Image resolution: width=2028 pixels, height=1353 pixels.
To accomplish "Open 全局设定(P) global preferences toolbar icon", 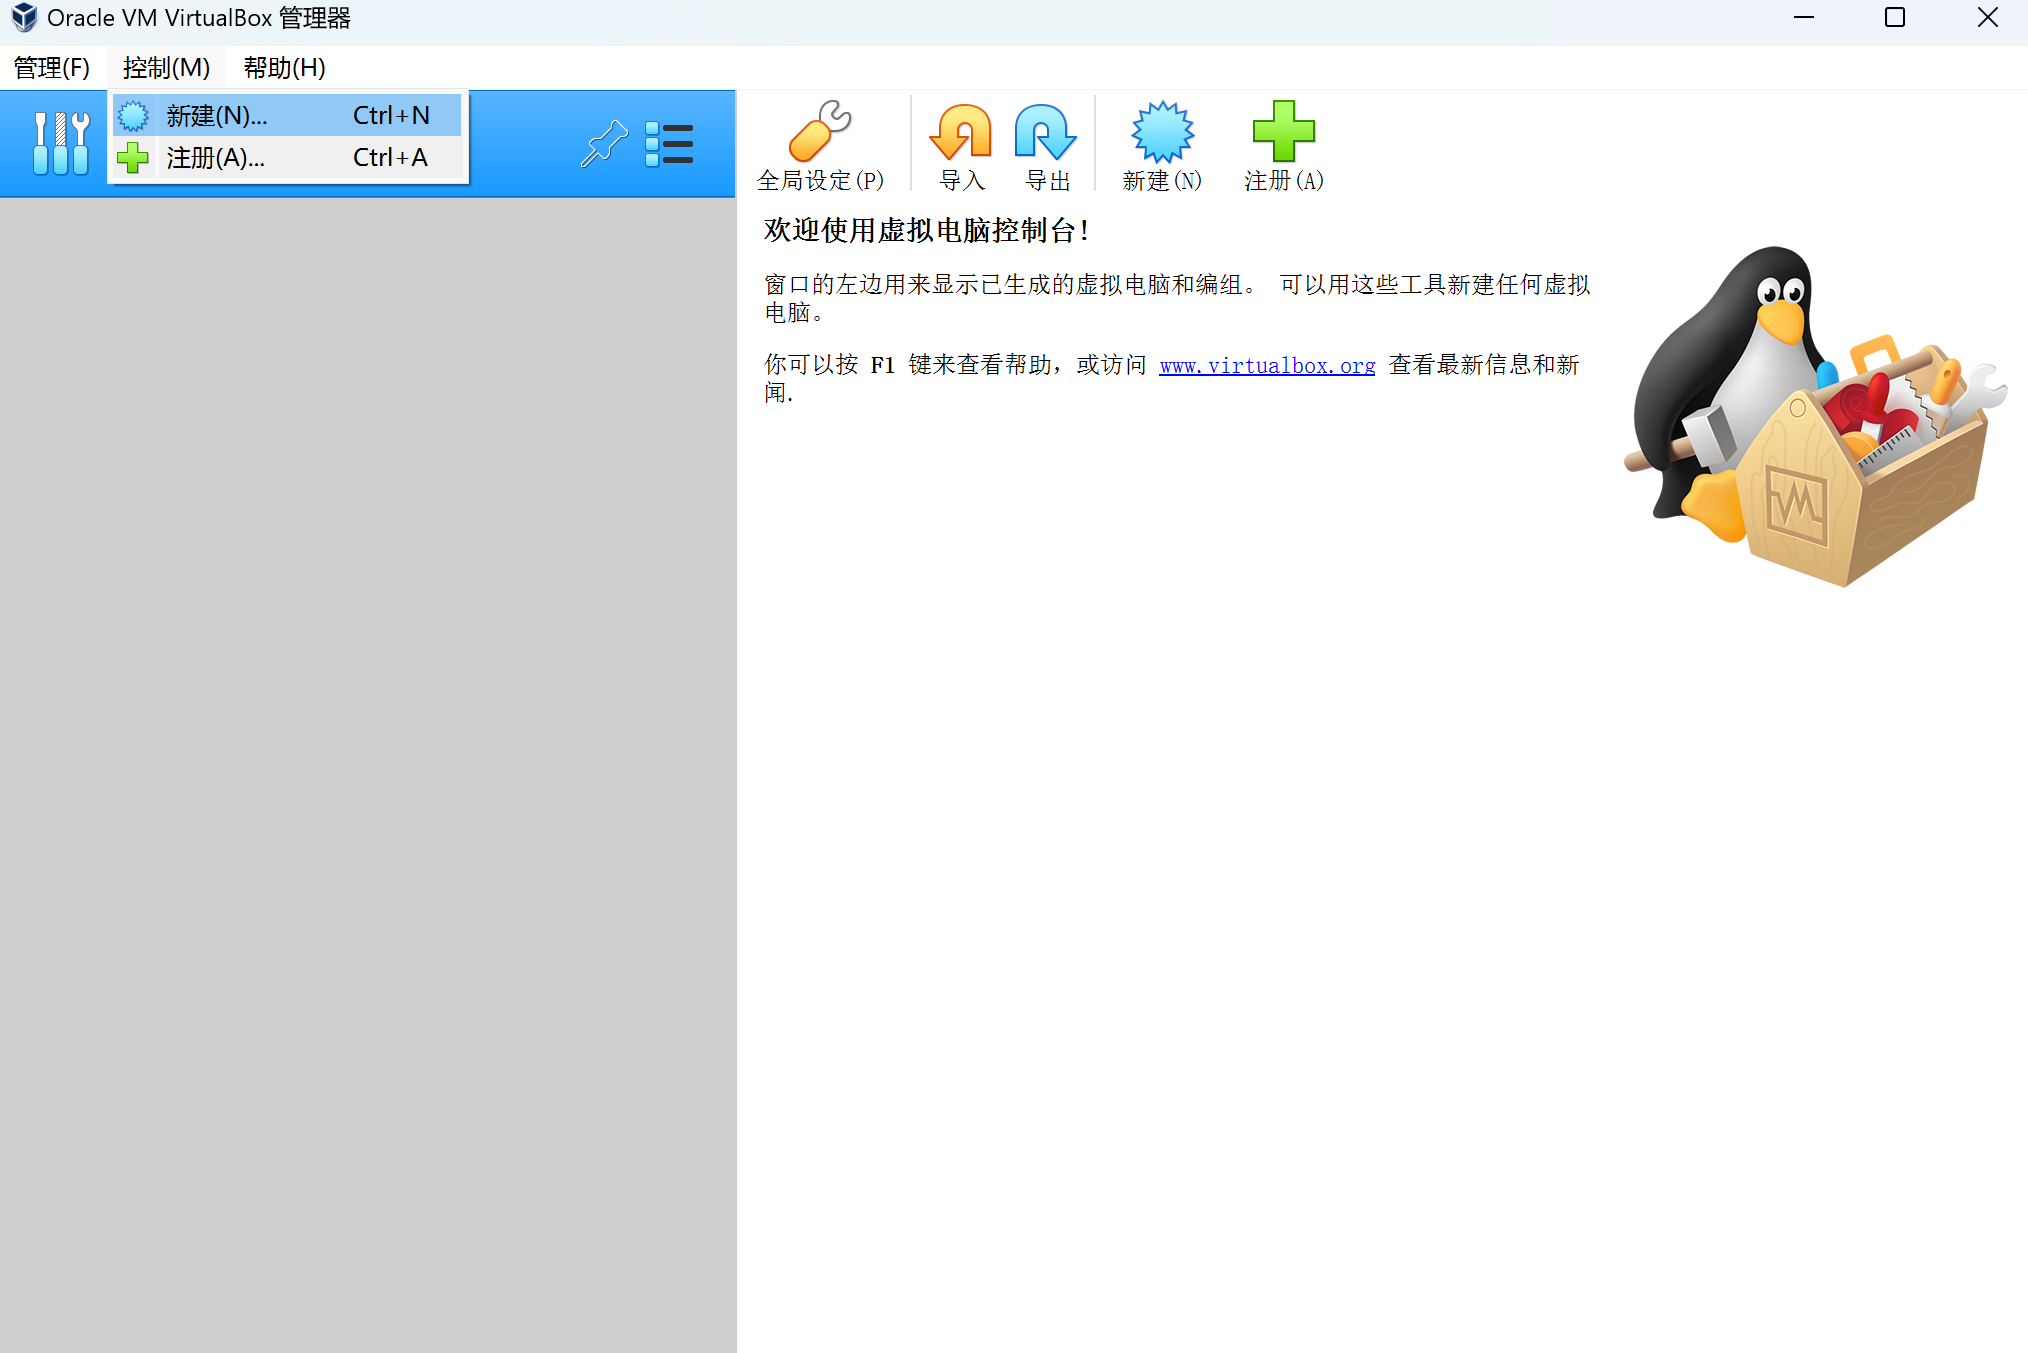I will pyautogui.click(x=820, y=146).
